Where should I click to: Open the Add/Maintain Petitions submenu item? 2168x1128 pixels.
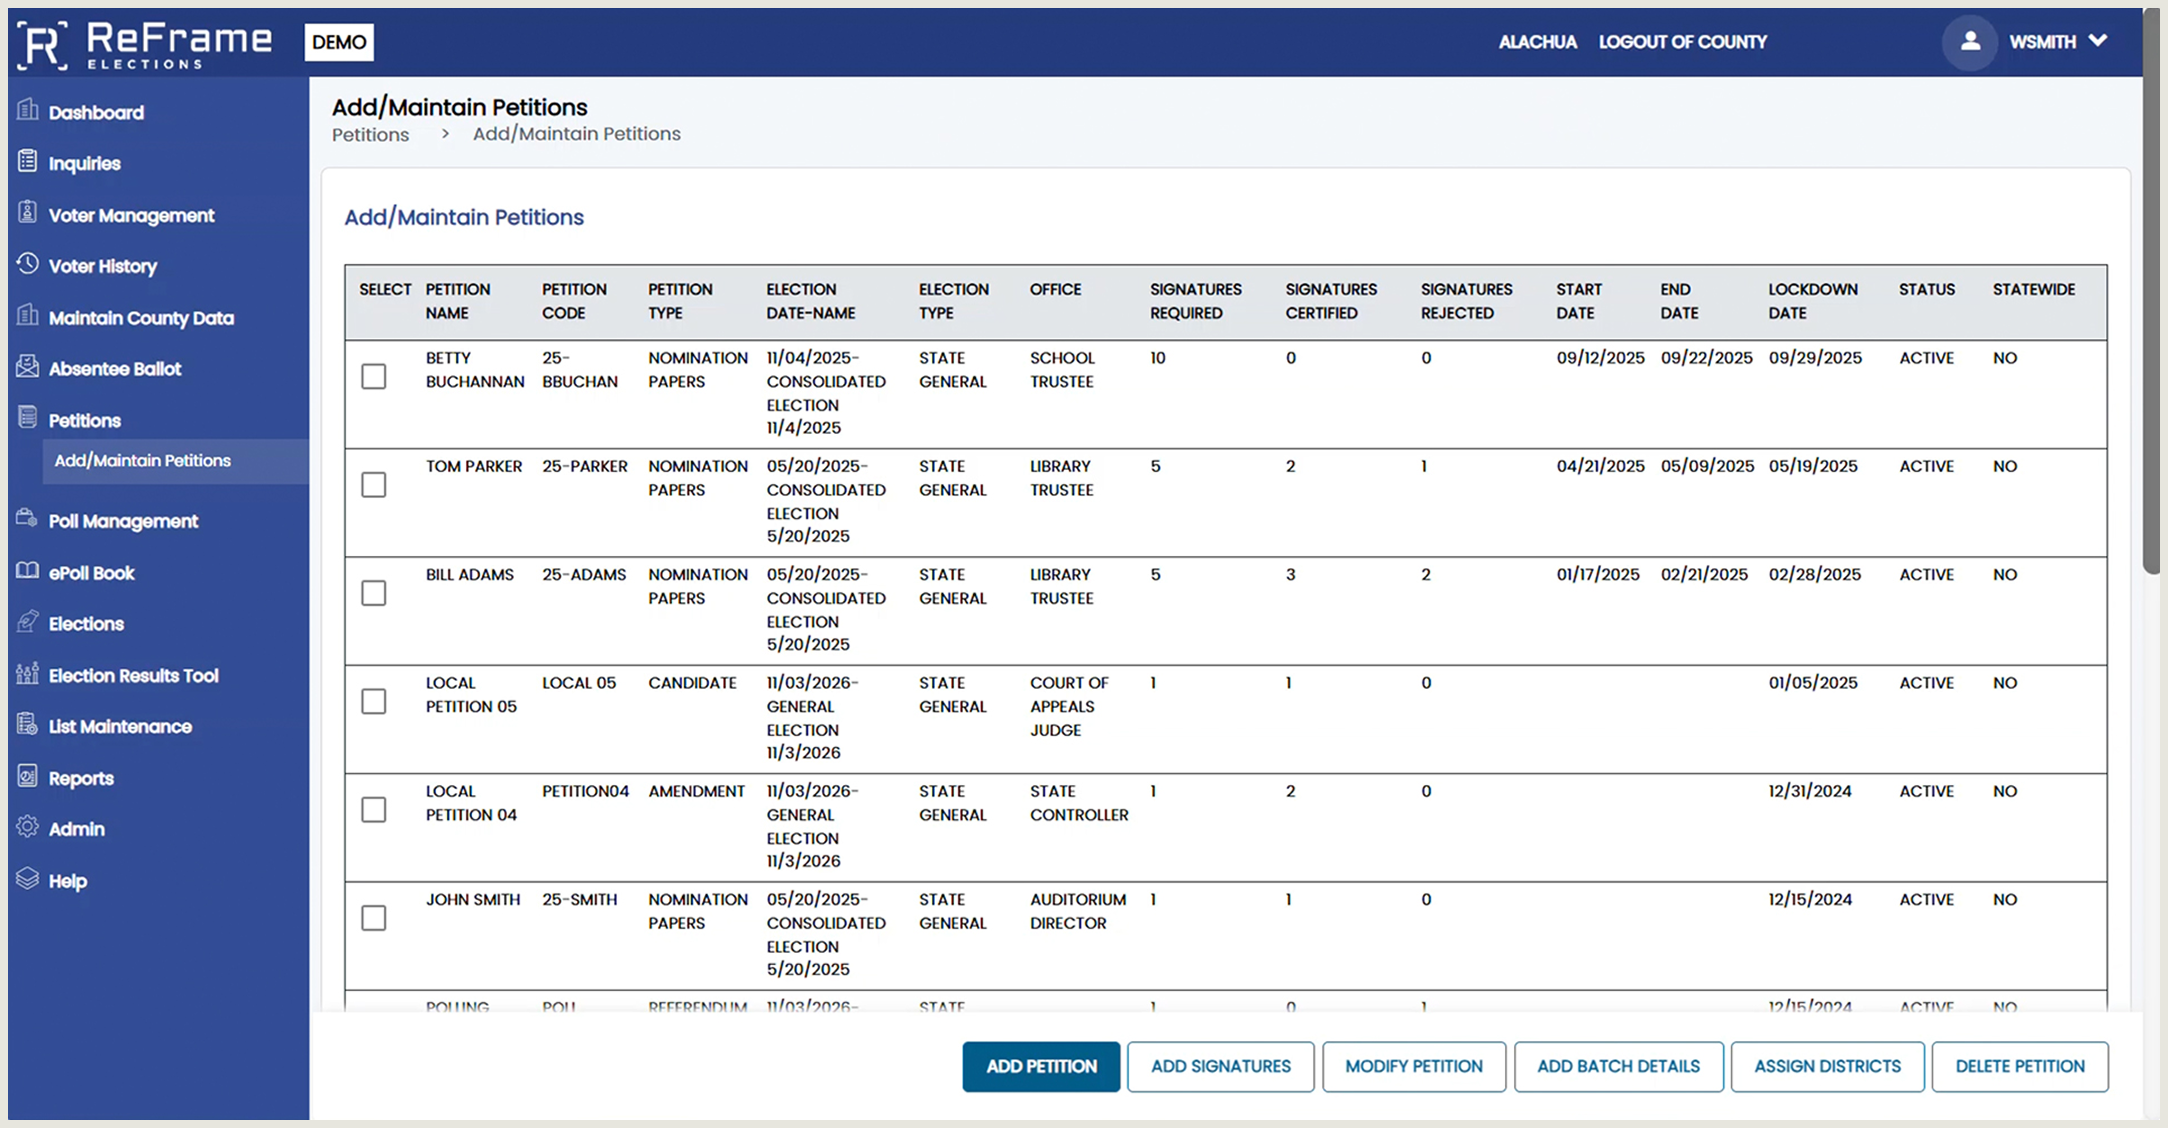[143, 461]
